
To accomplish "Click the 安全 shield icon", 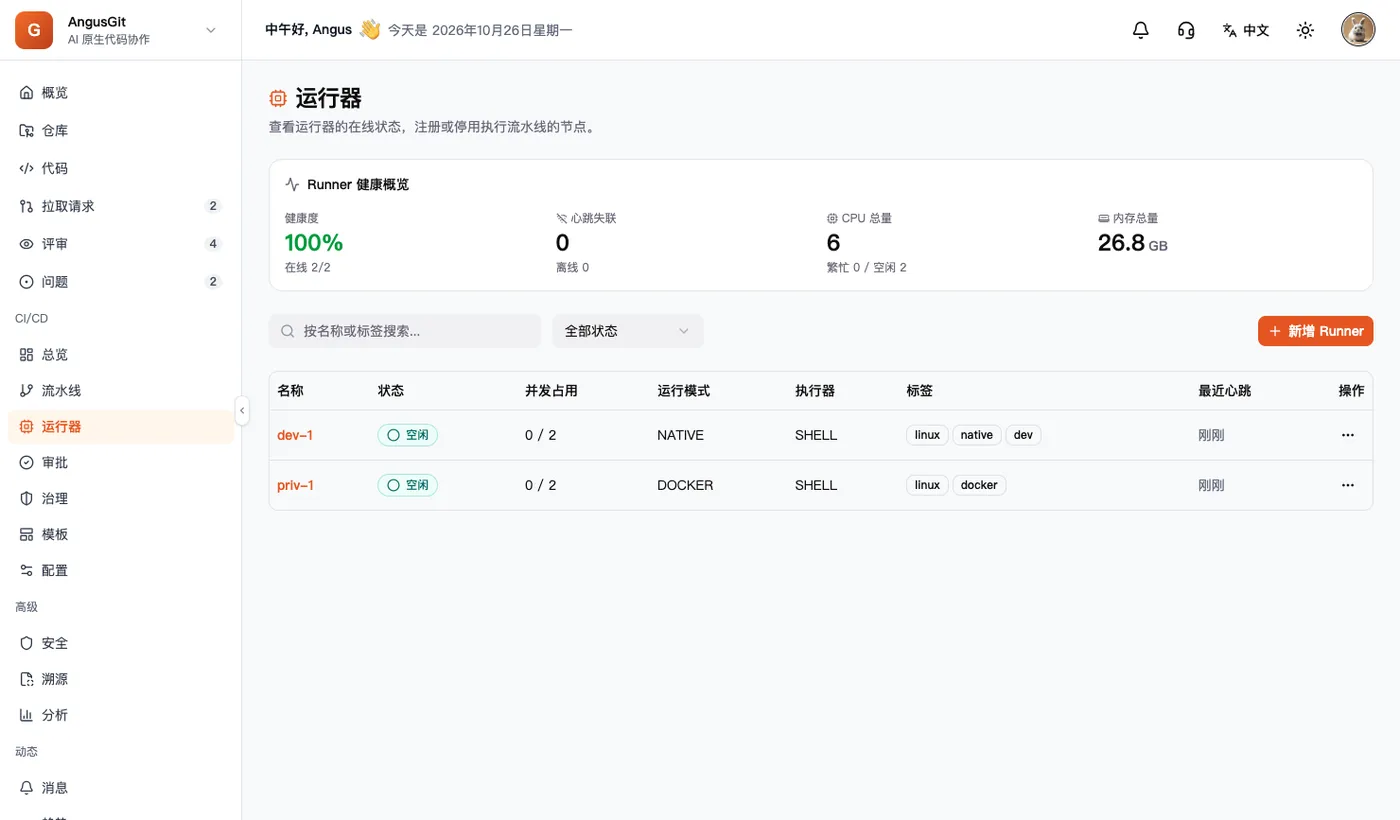I will (27, 643).
